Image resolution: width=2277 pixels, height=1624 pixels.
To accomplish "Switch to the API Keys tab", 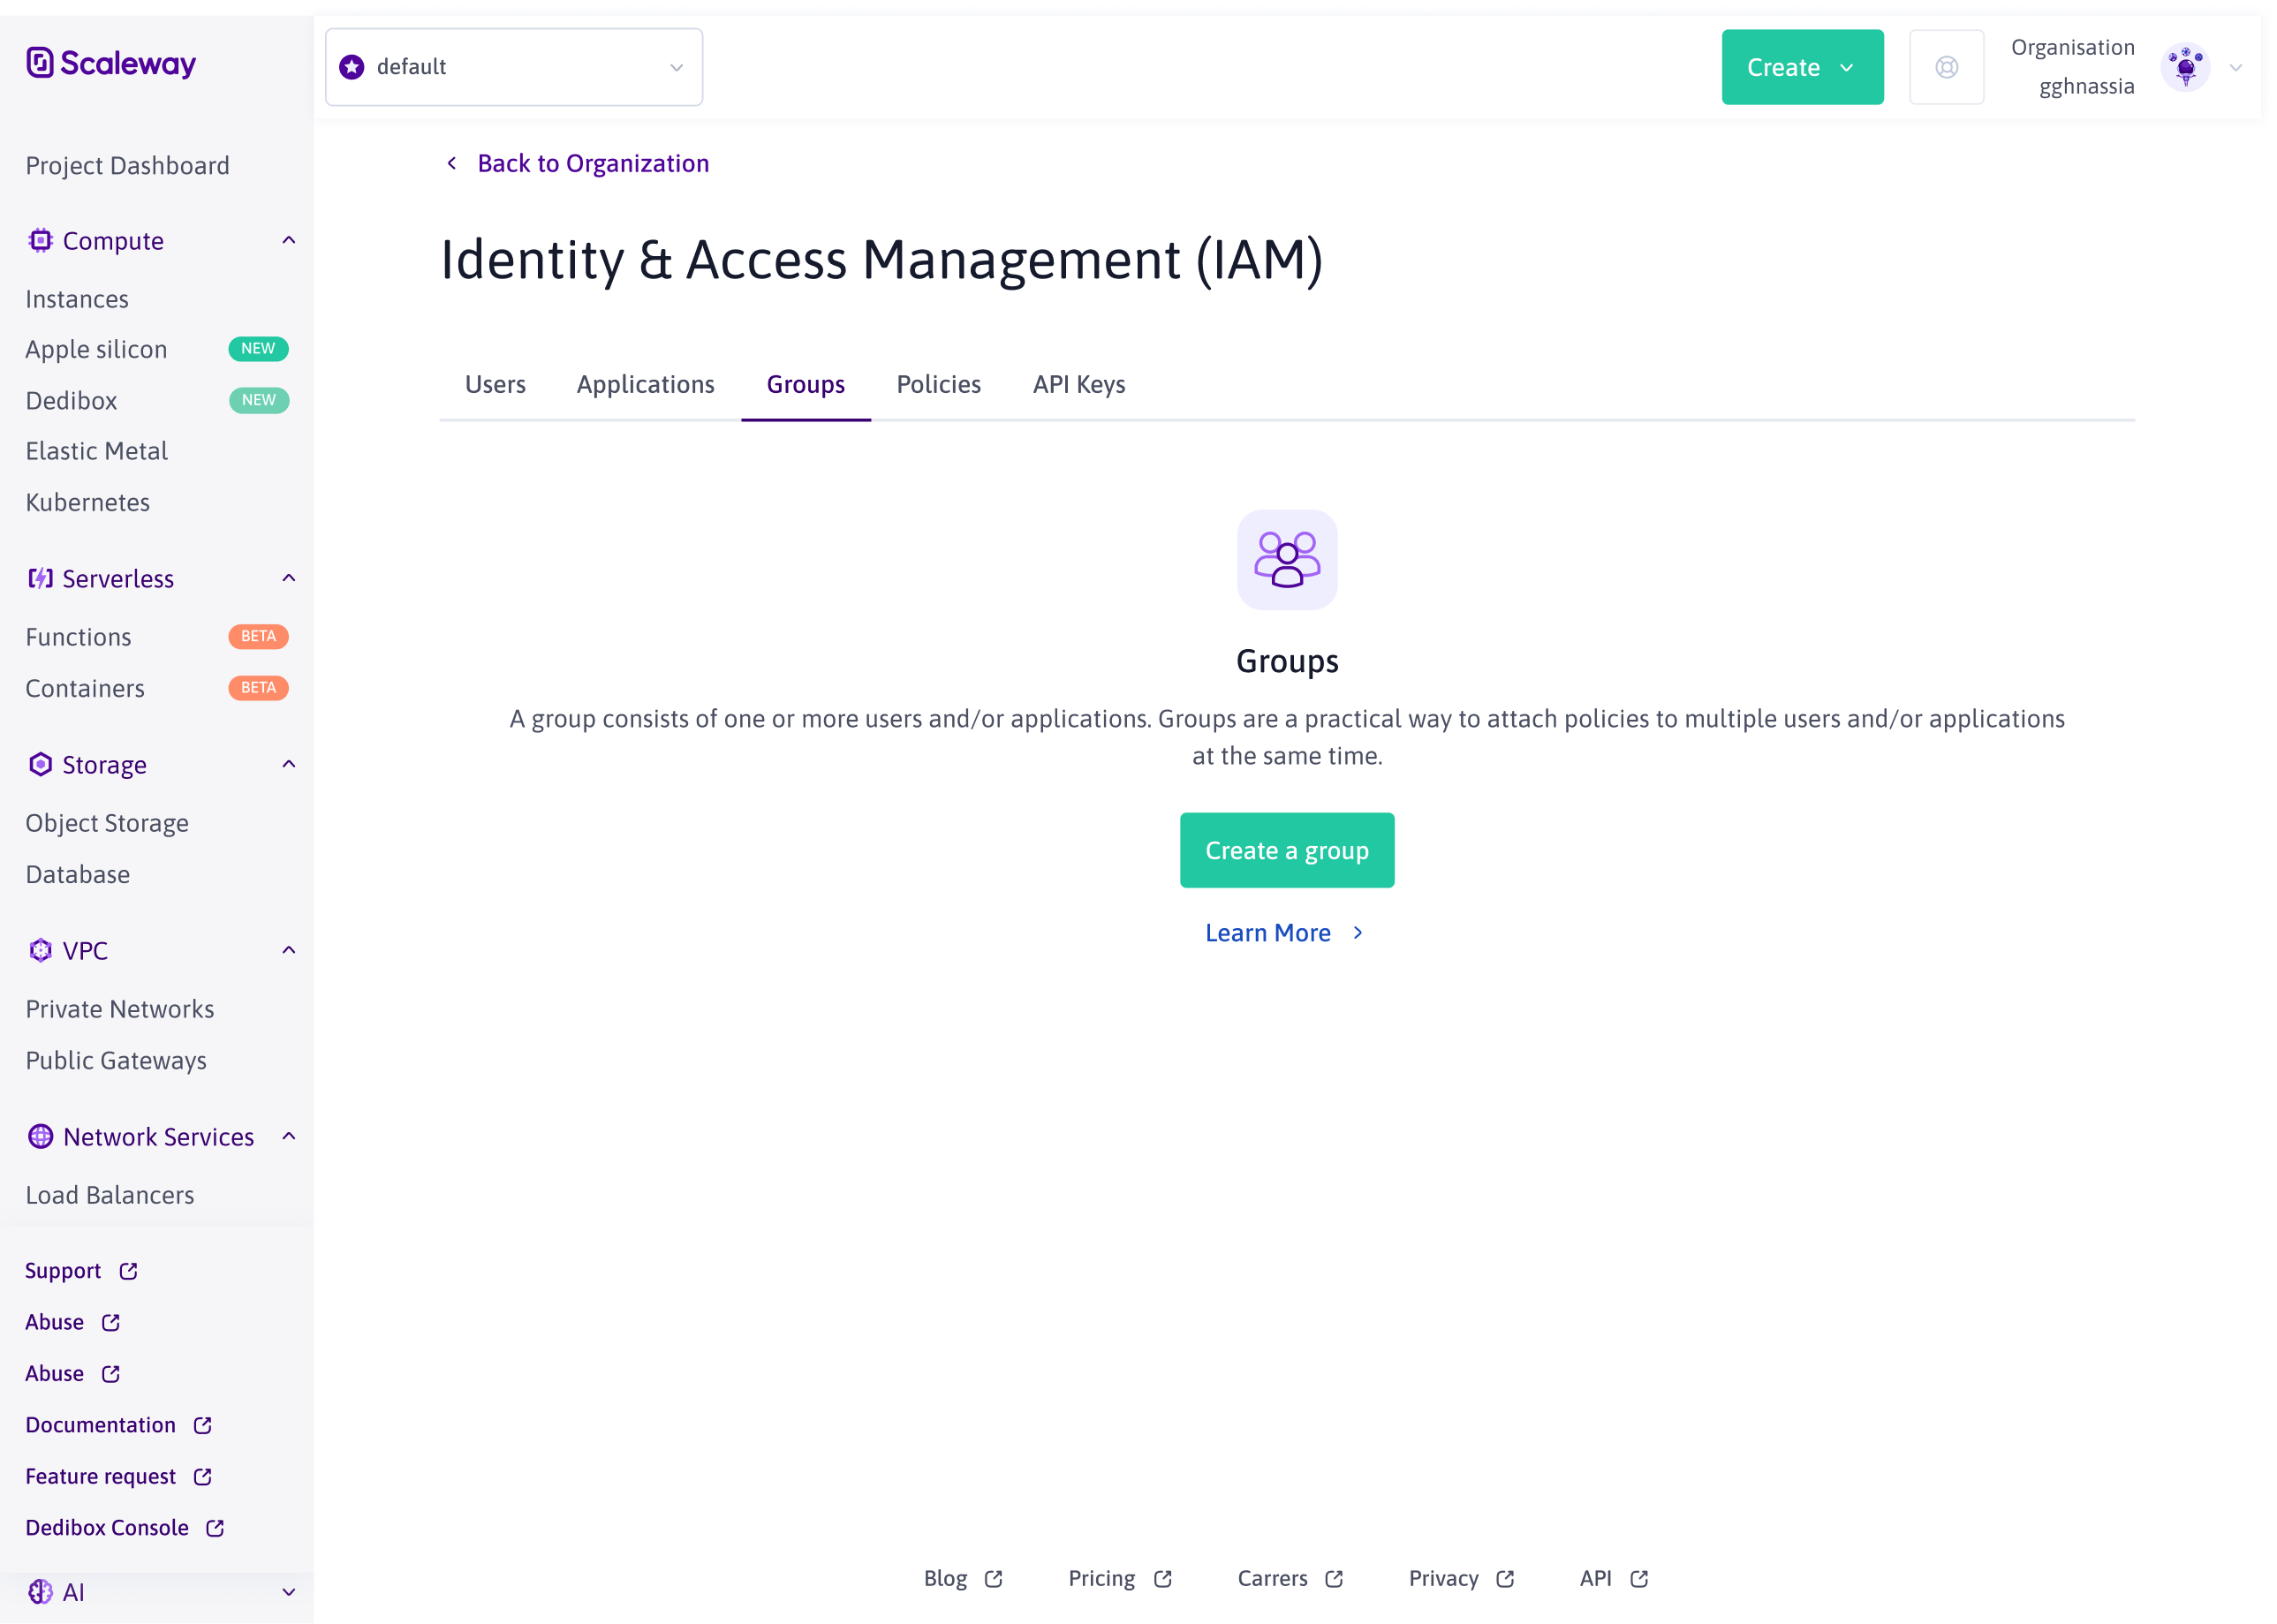I will 1079,385.
